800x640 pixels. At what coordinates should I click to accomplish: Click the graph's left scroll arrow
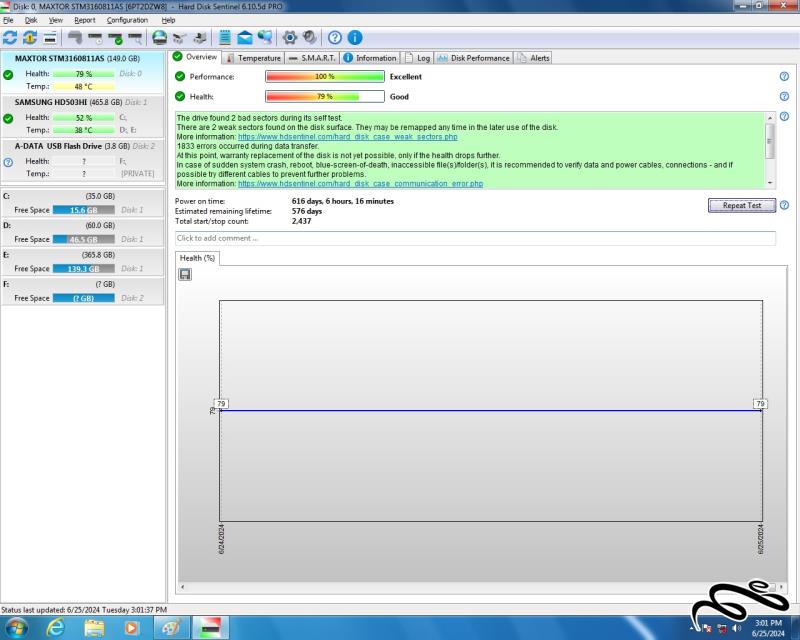(x=182, y=587)
